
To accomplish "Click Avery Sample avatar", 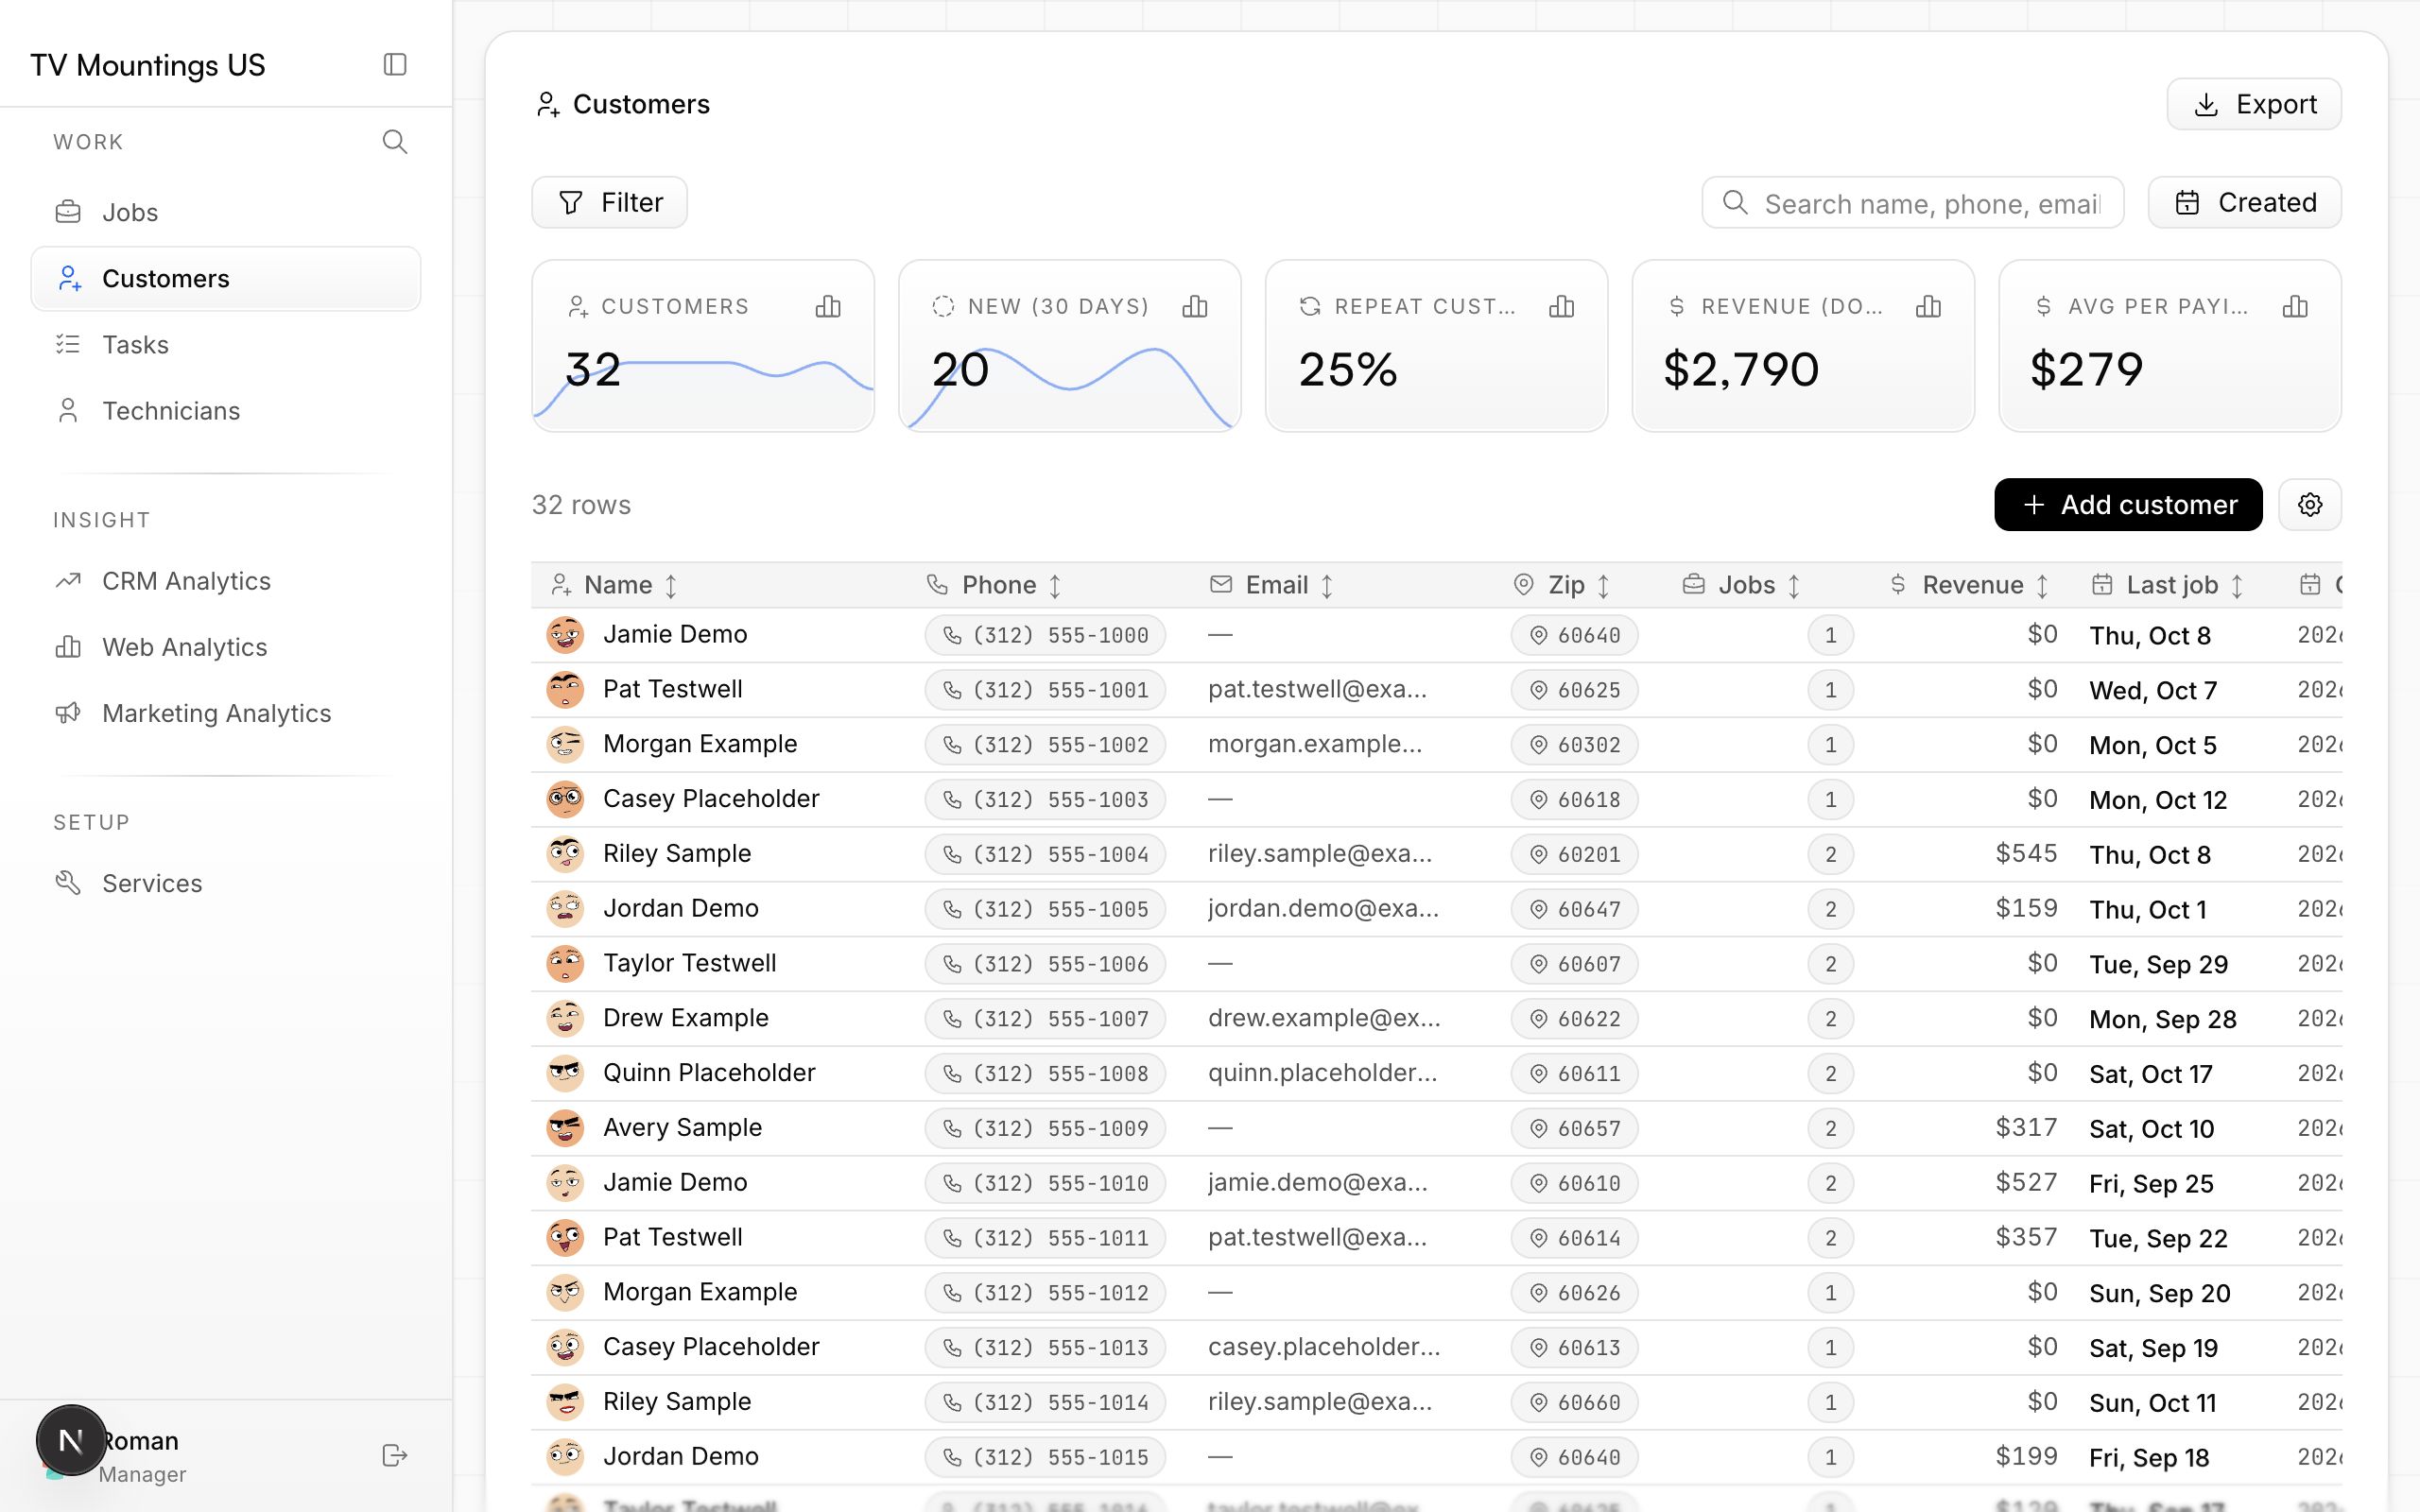I will 565,1128.
